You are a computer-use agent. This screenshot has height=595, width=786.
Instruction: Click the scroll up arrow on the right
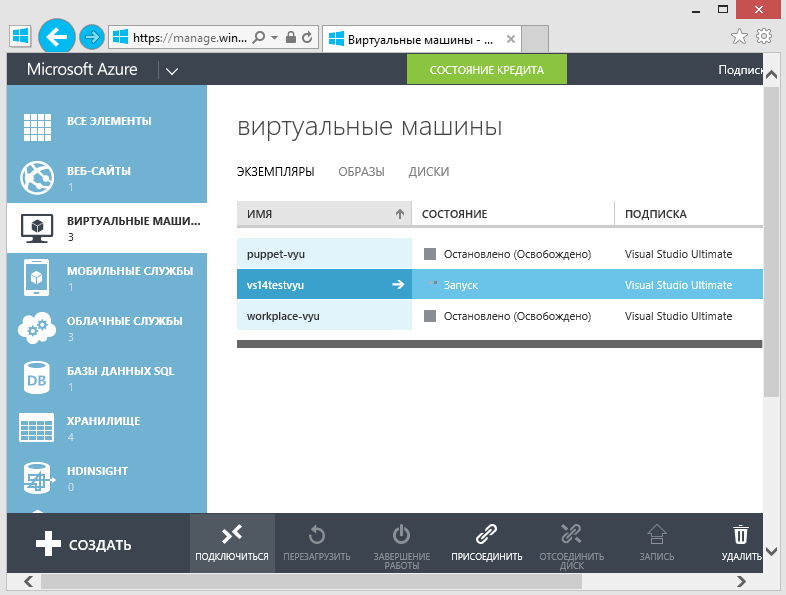(771, 75)
